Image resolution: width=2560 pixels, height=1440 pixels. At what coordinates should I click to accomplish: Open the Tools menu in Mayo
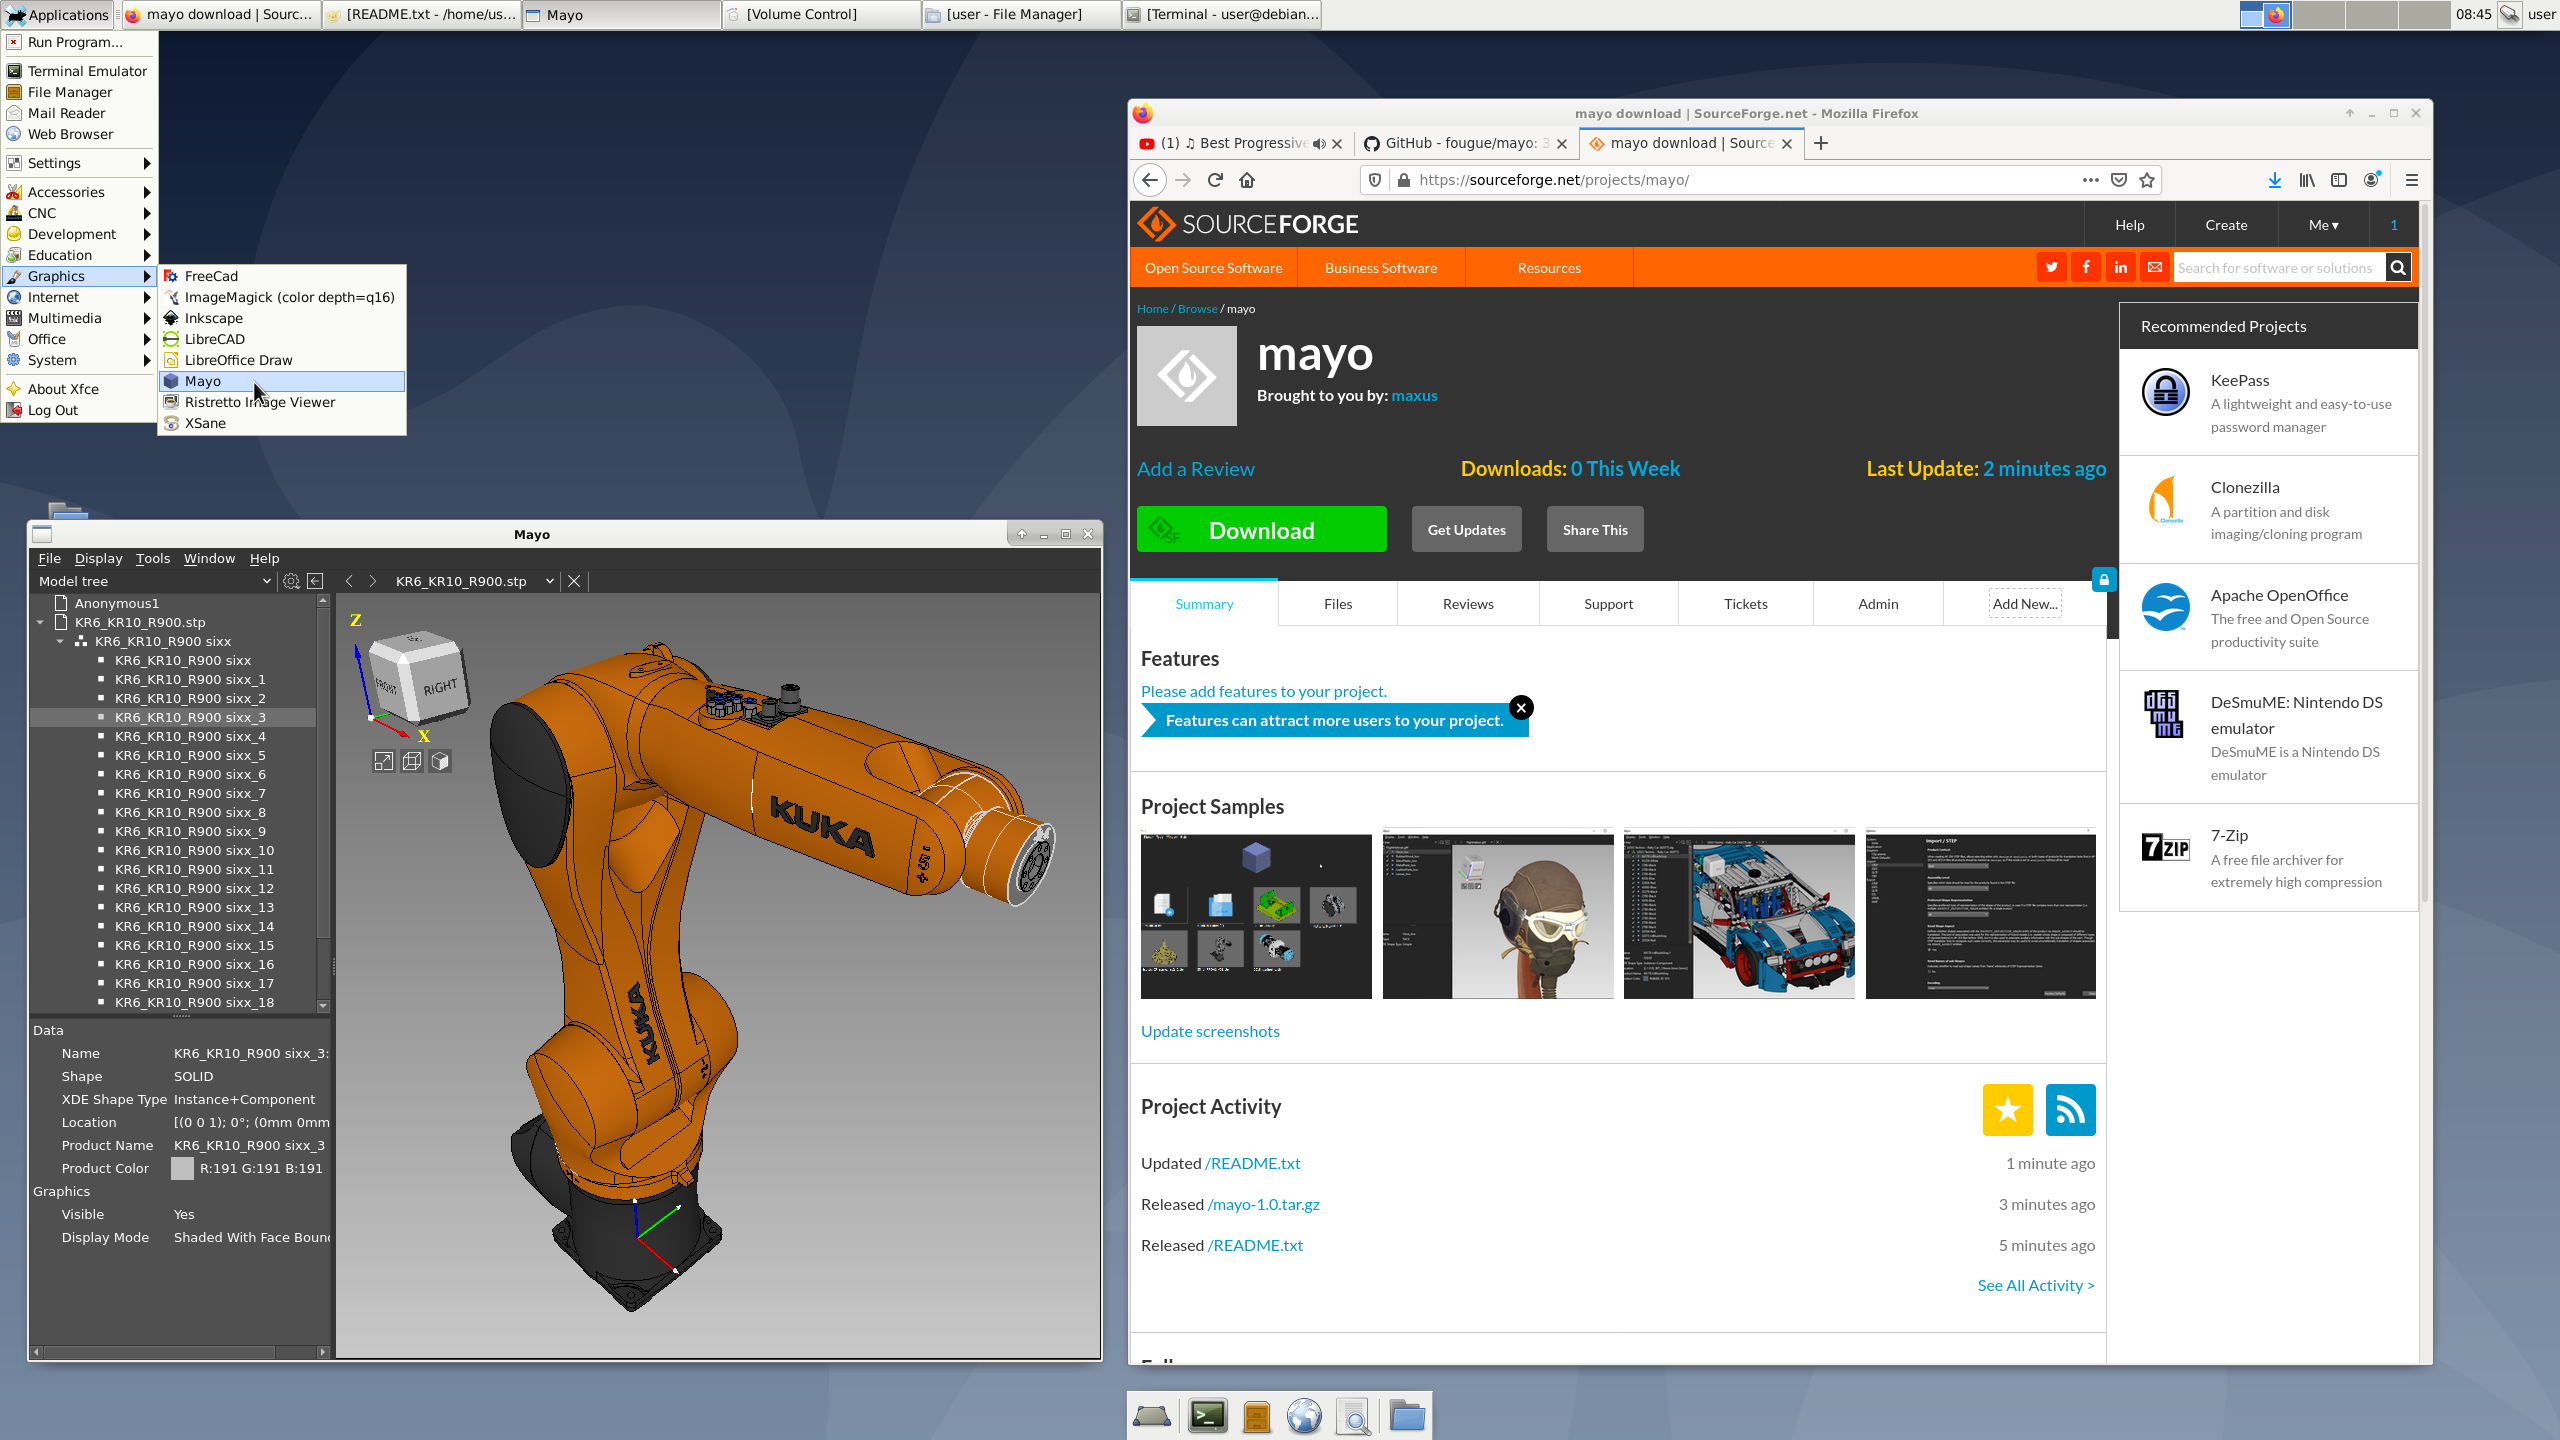pyautogui.click(x=153, y=558)
